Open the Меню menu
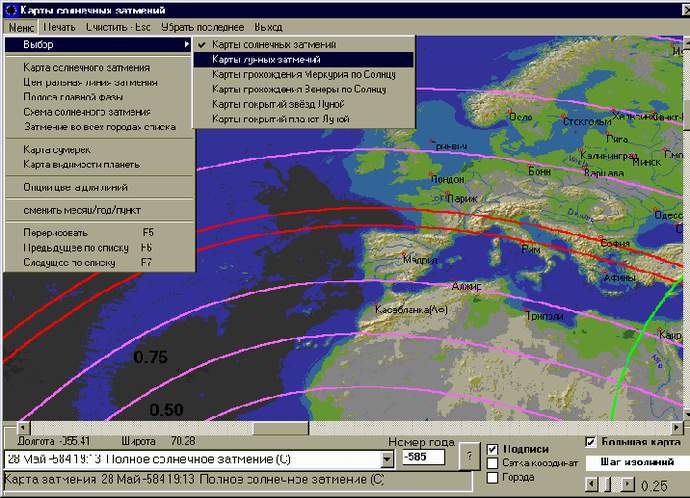Image resolution: width=690 pixels, height=498 pixels. coord(21,27)
